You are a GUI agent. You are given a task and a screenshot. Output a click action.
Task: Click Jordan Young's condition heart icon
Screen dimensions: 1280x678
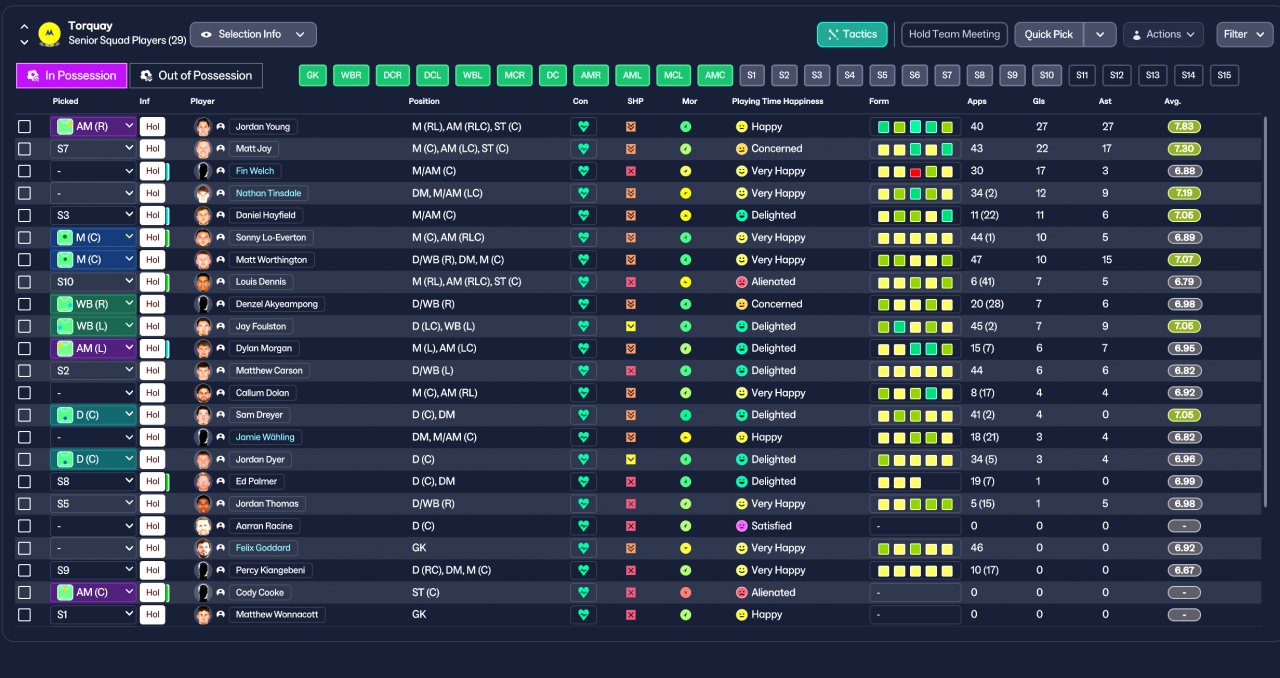[x=583, y=127]
